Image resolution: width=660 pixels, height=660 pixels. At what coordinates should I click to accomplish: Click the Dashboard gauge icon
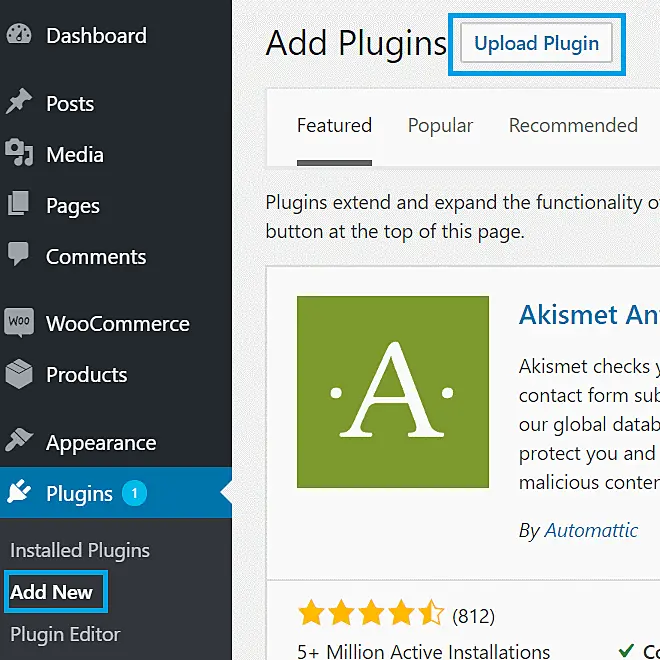[x=18, y=35]
